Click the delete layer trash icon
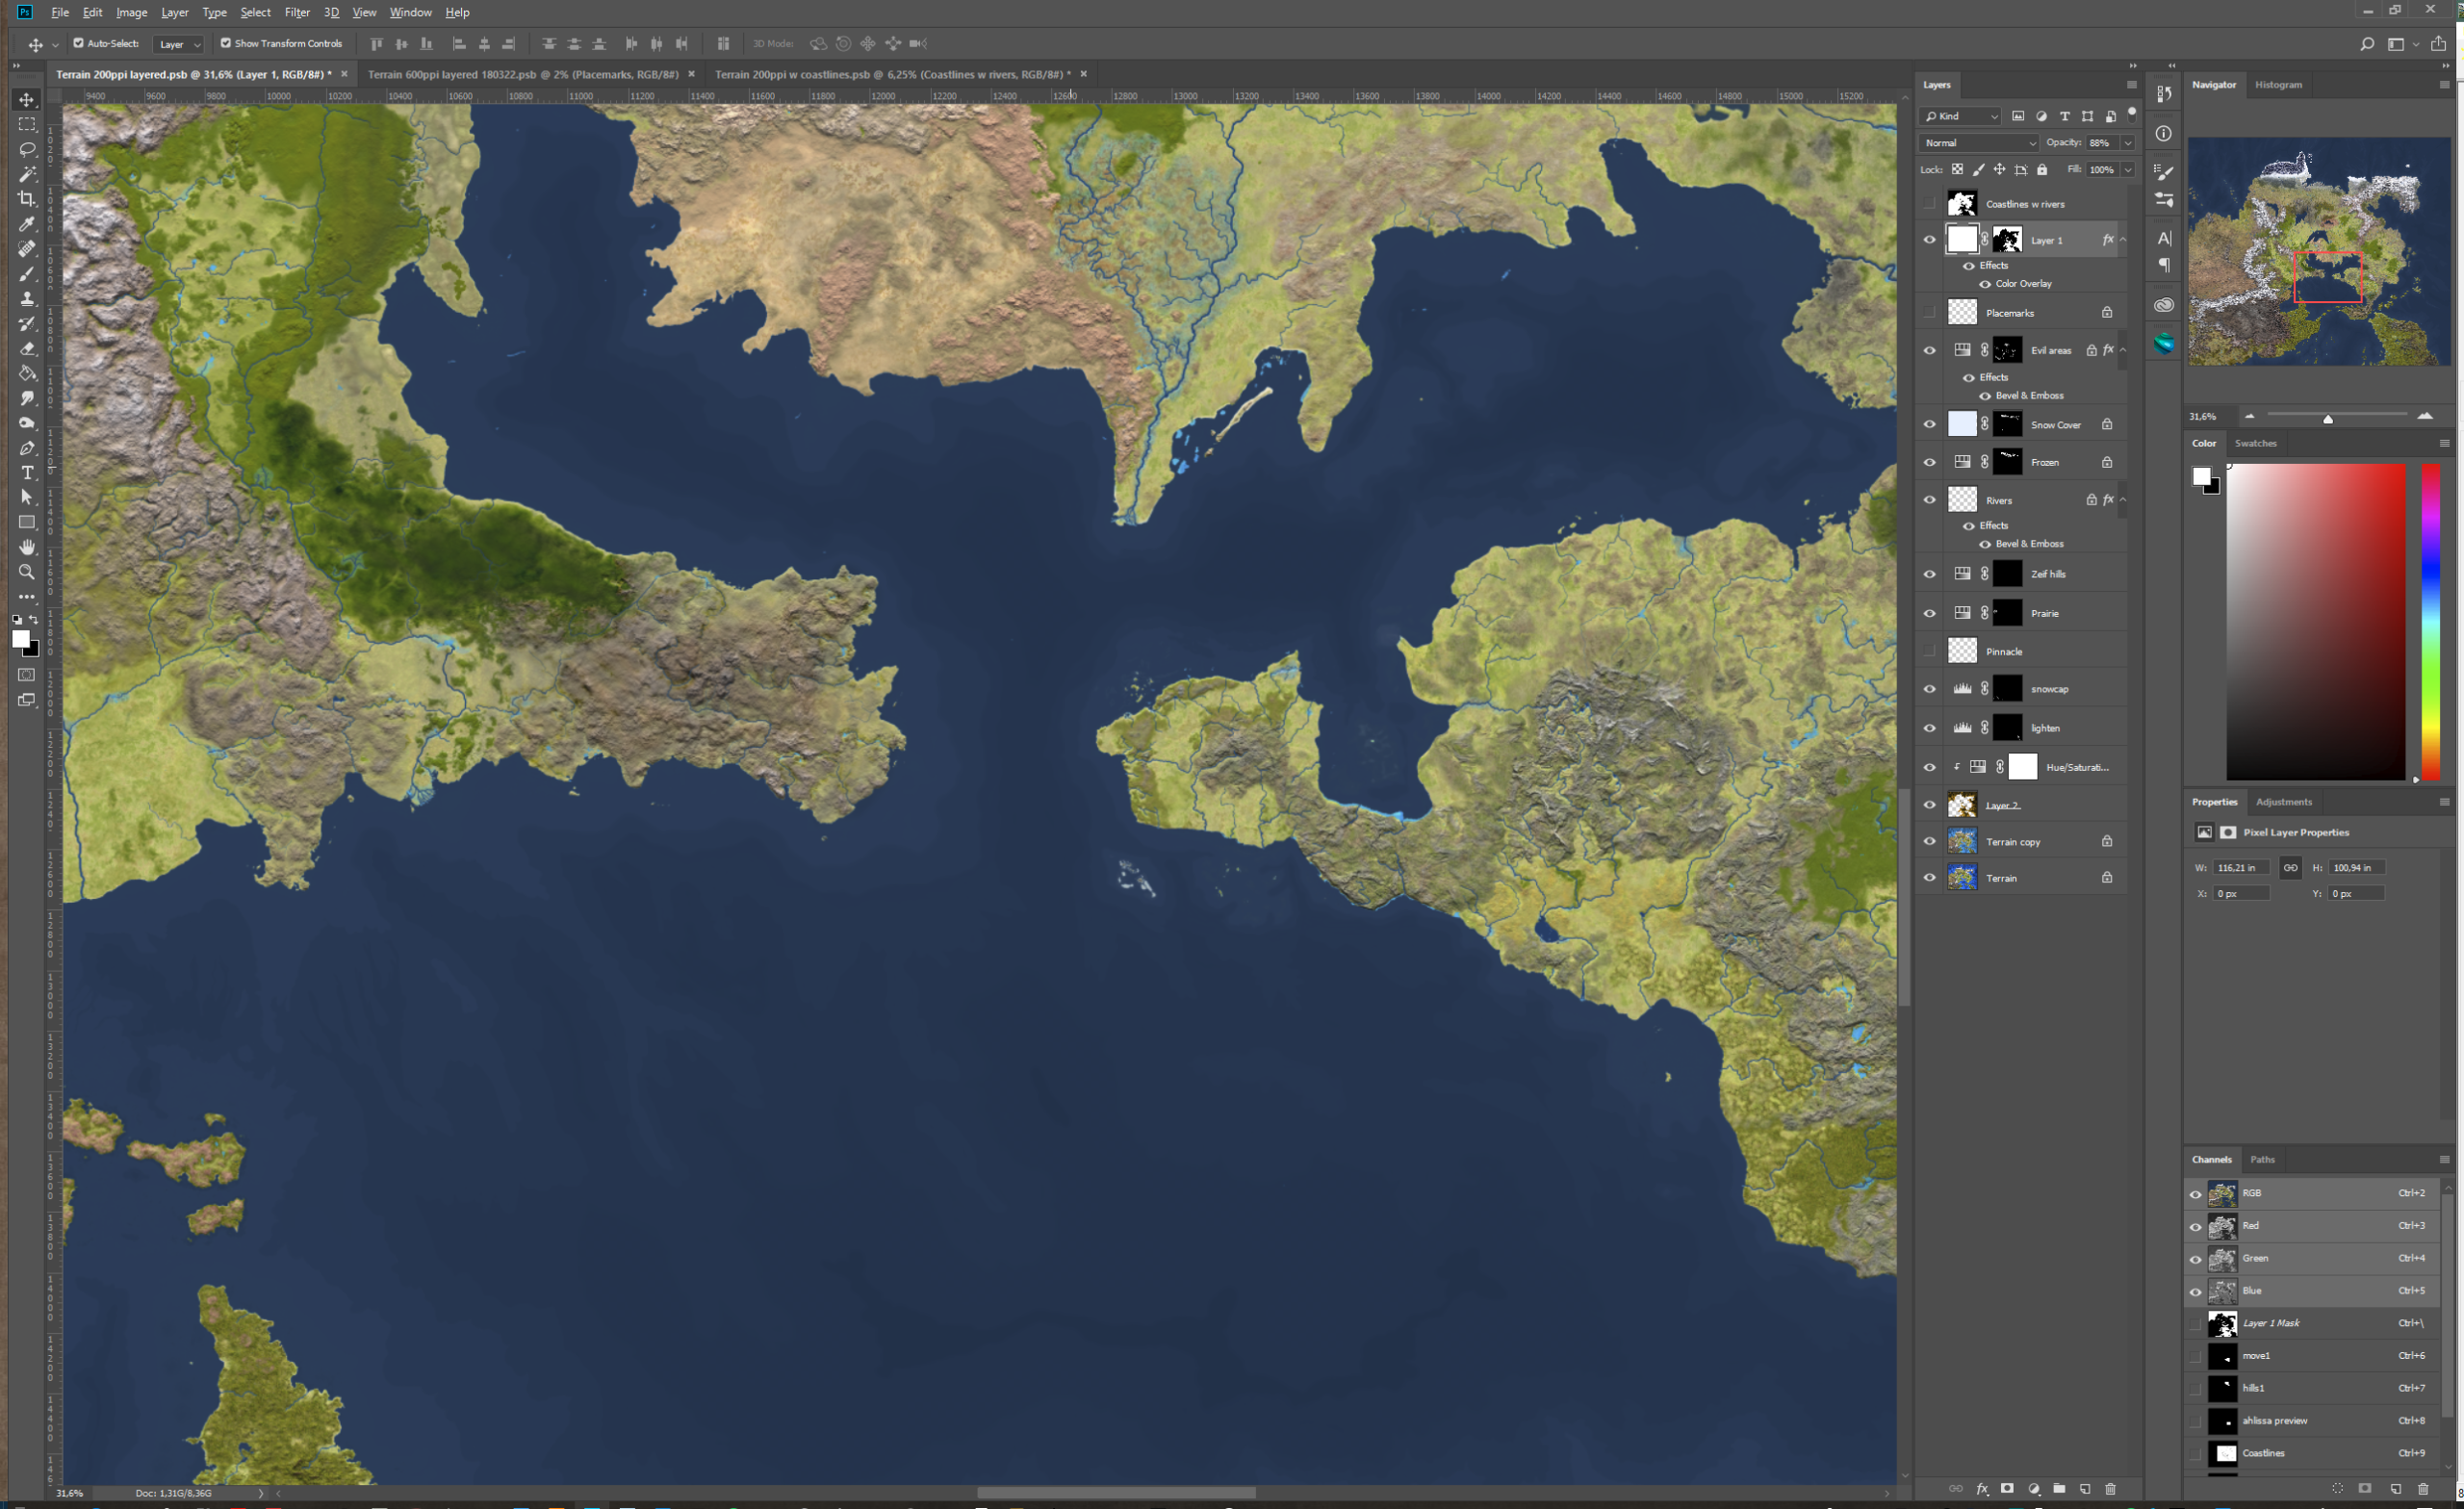Image resolution: width=2464 pixels, height=1509 pixels. (x=2110, y=1489)
